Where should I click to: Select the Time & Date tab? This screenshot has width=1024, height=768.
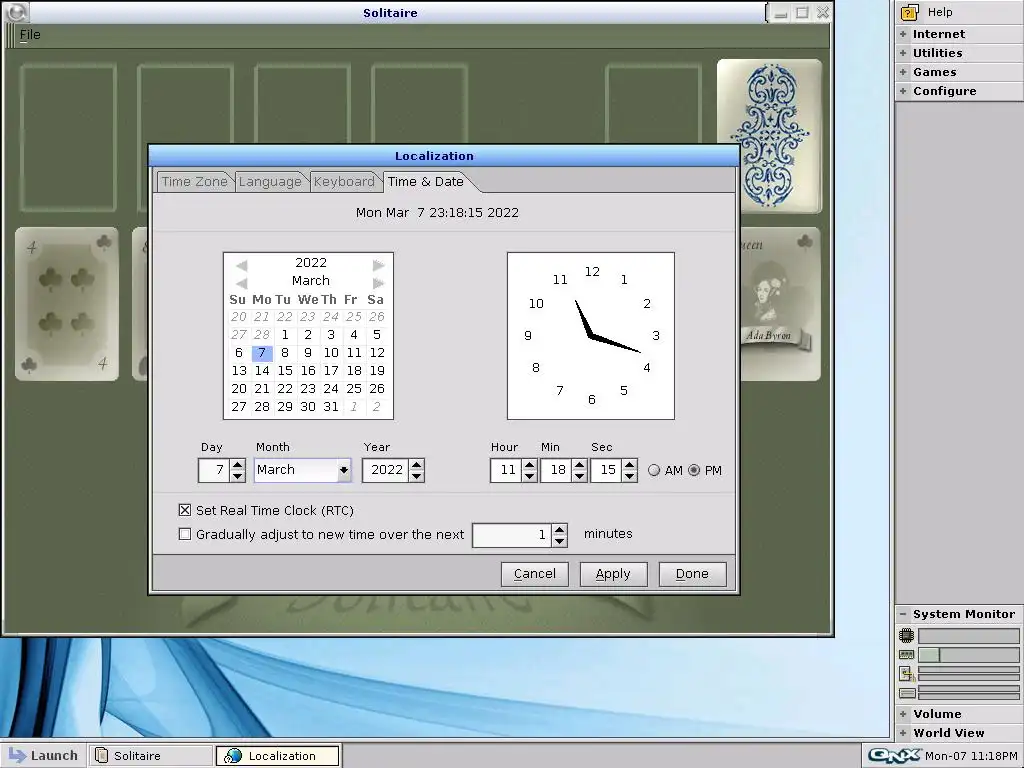pyautogui.click(x=426, y=182)
